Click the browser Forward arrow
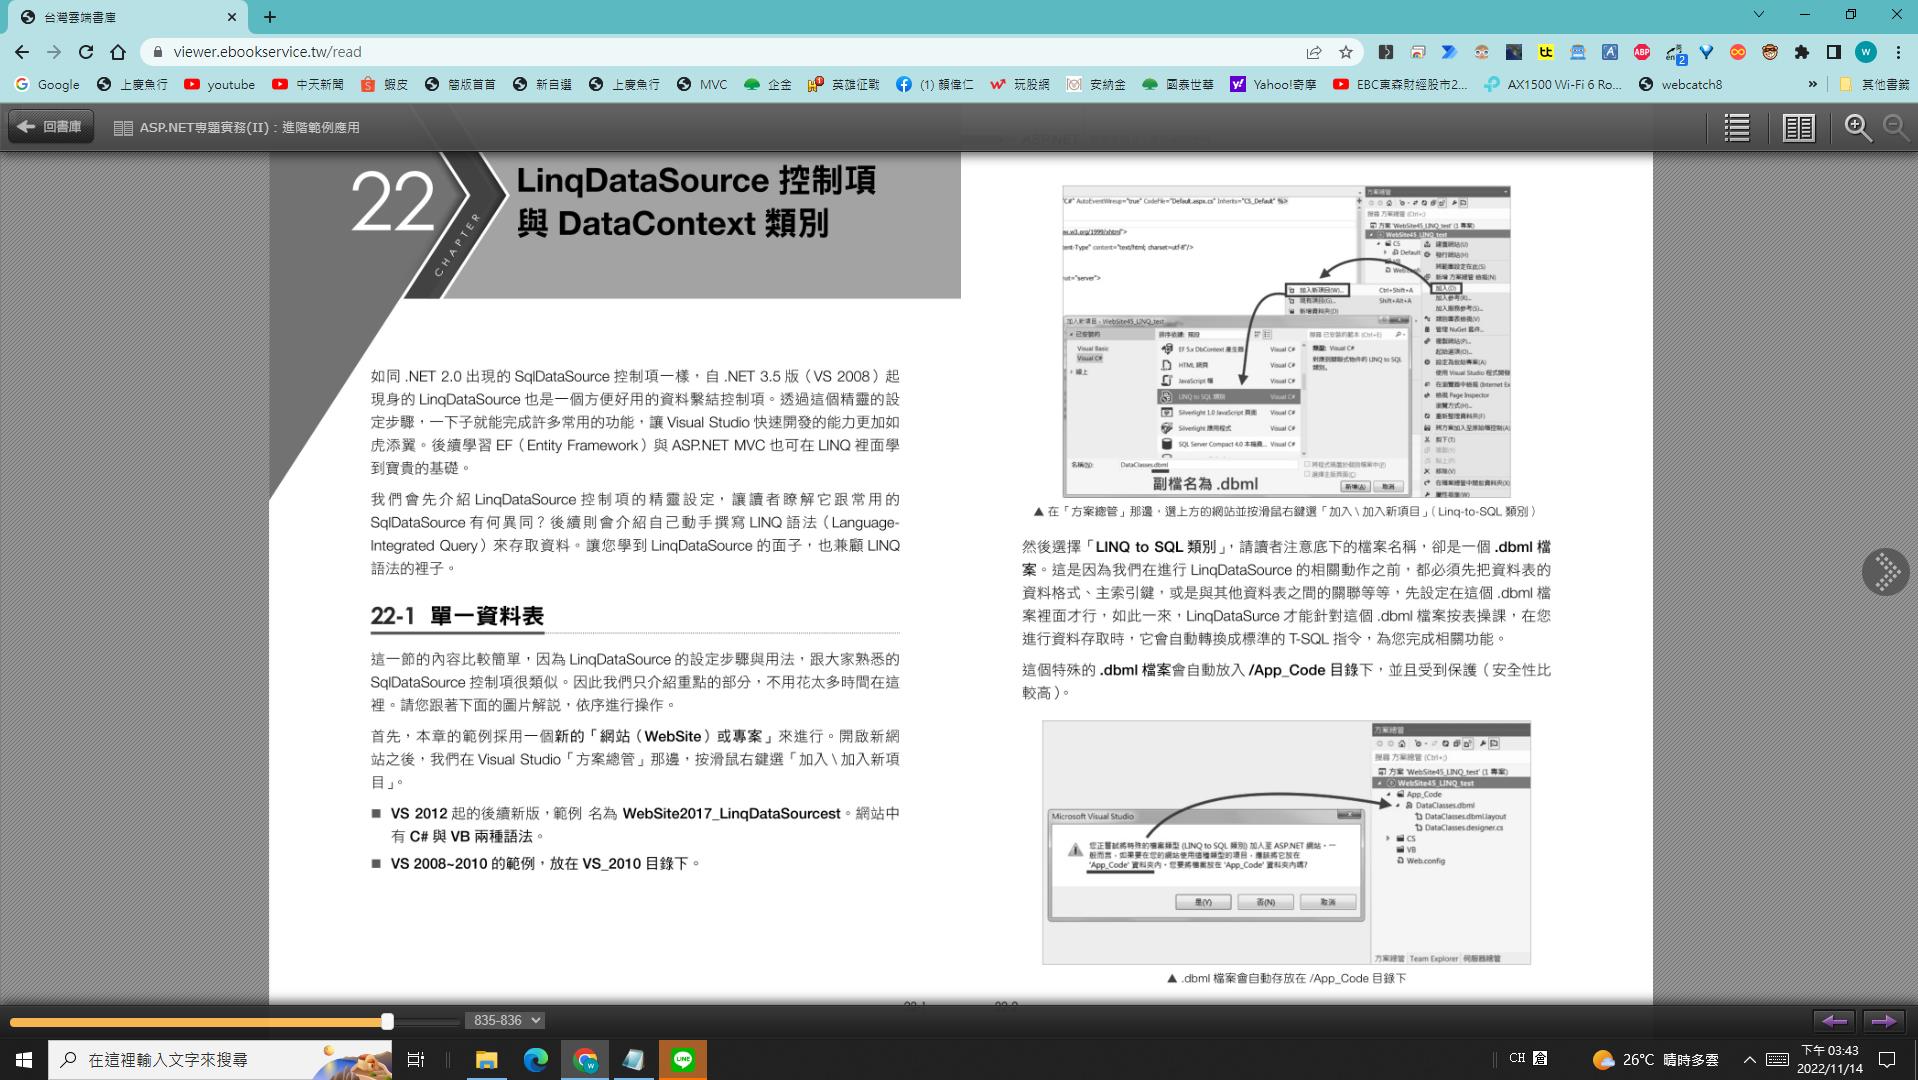The width and height of the screenshot is (1918, 1080). pyautogui.click(x=54, y=52)
